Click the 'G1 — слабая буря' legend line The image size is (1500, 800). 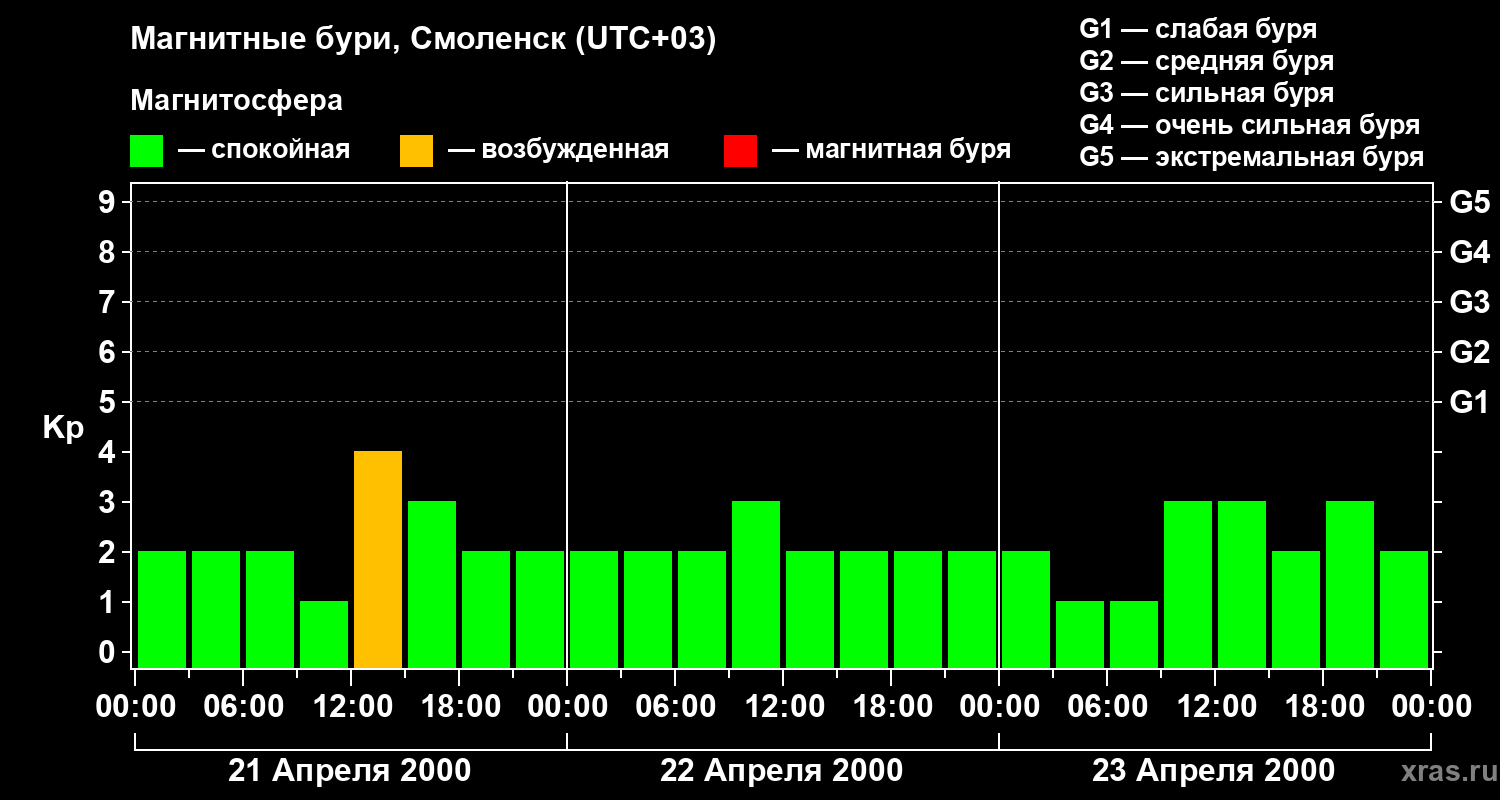[x=1198, y=29]
